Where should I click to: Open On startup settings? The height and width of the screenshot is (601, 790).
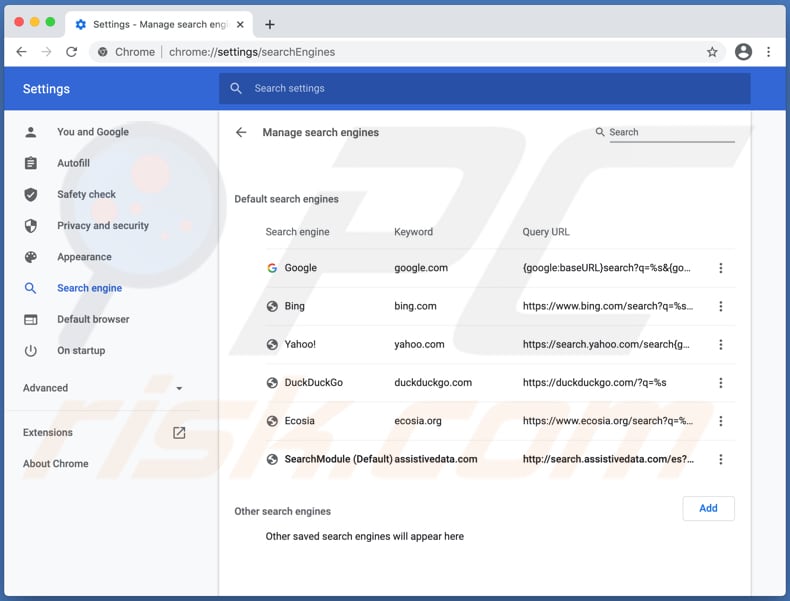[x=81, y=351]
